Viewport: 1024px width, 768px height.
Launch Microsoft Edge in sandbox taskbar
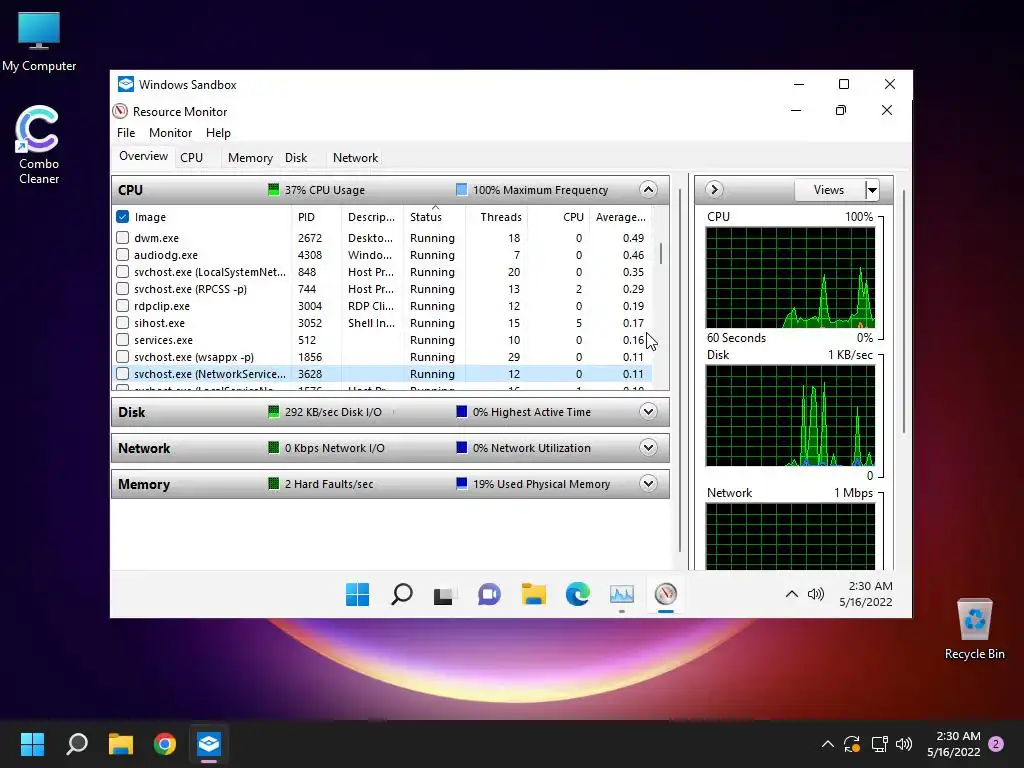[x=577, y=594]
